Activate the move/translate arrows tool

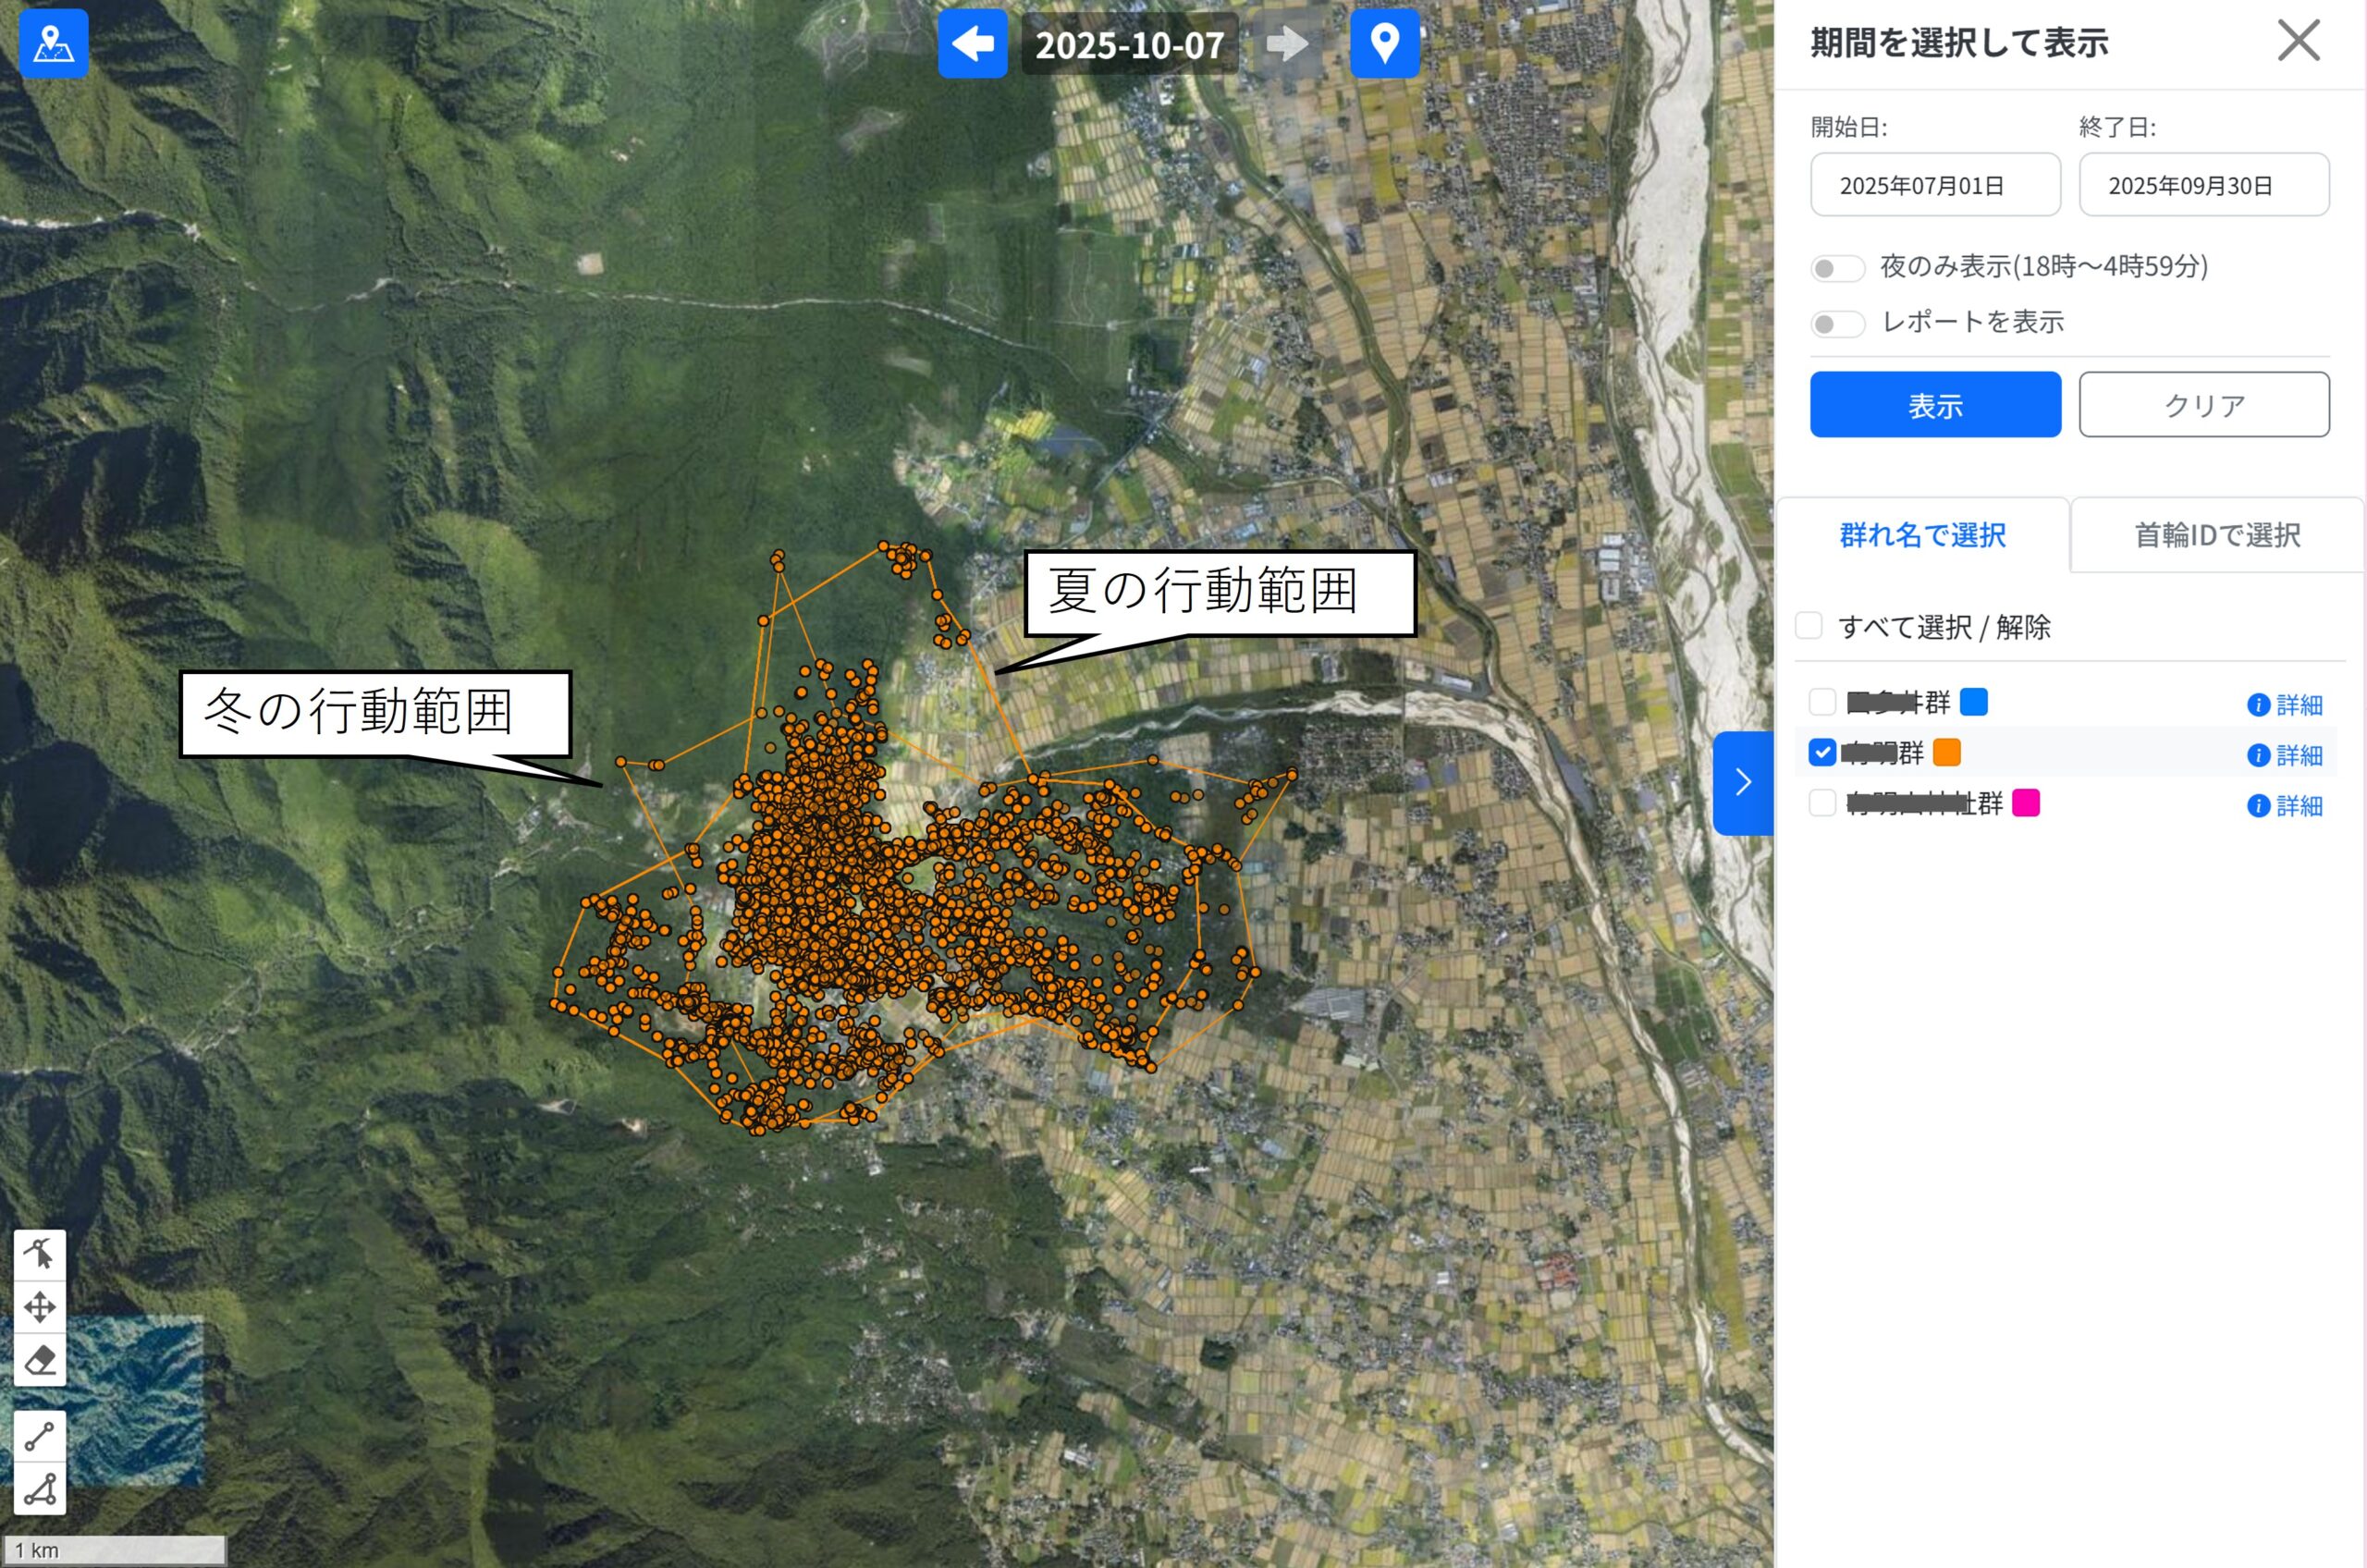tap(40, 1307)
